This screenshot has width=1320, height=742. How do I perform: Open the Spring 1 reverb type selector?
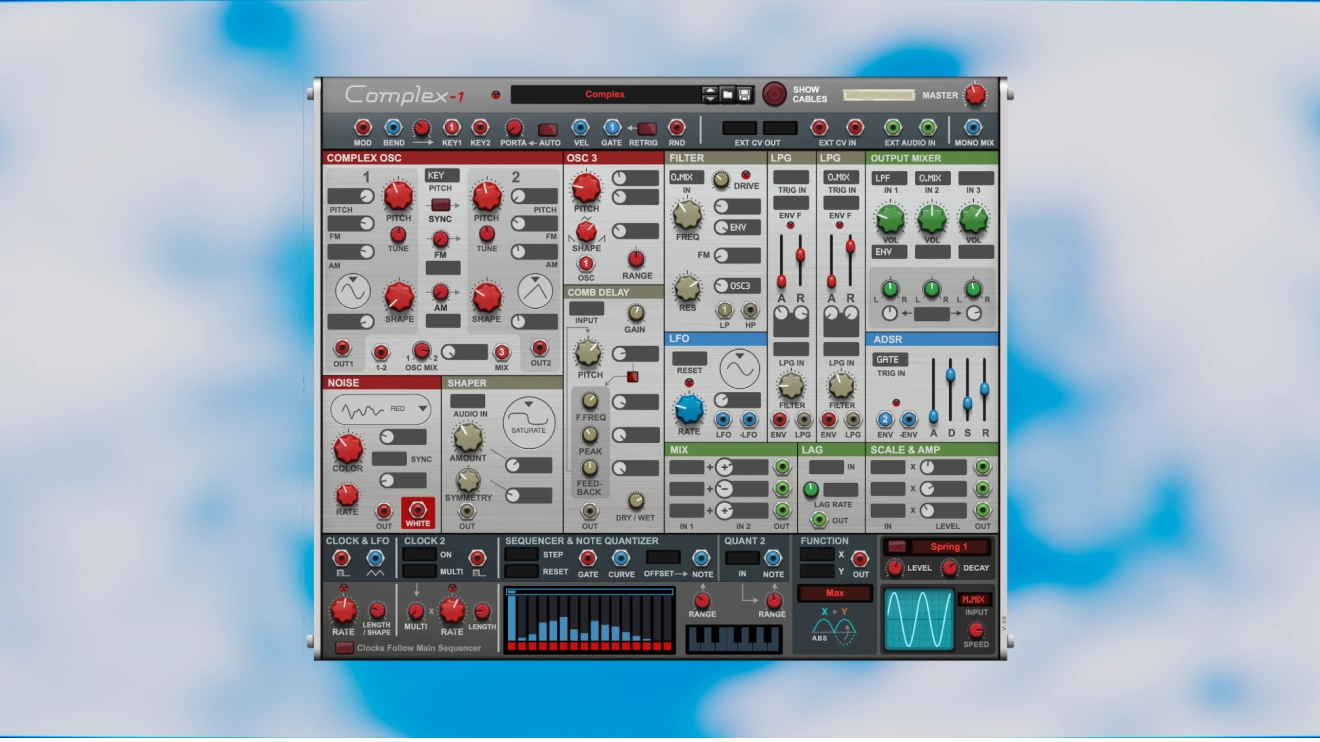(x=949, y=547)
